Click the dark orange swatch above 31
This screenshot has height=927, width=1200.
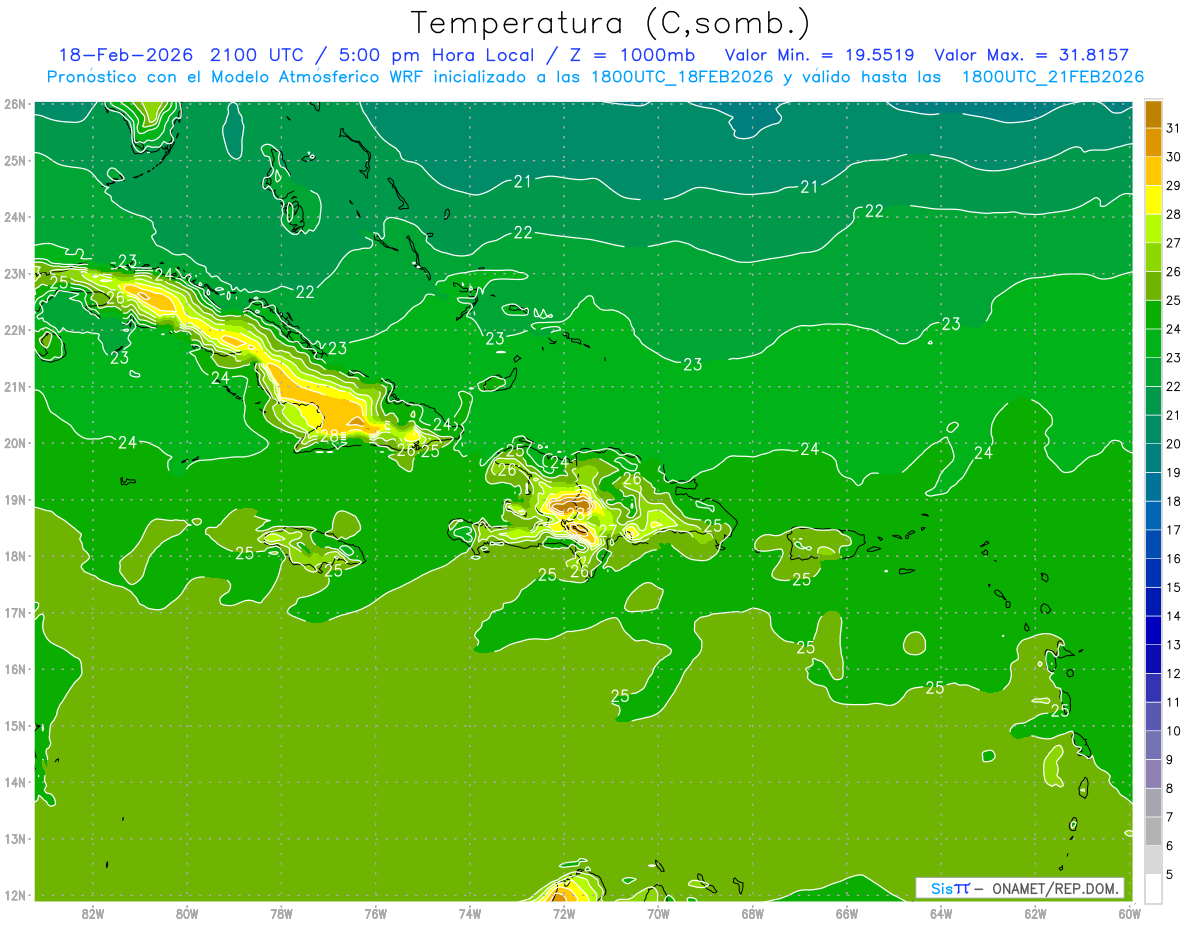coord(1153,113)
